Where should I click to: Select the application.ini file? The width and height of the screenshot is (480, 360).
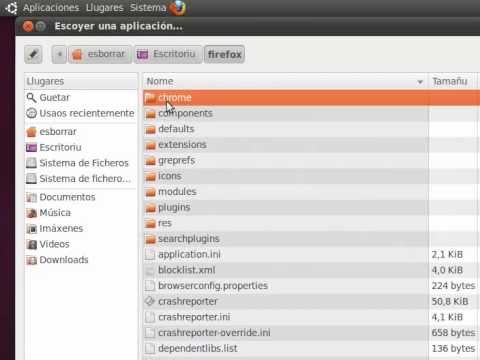click(312, 254)
